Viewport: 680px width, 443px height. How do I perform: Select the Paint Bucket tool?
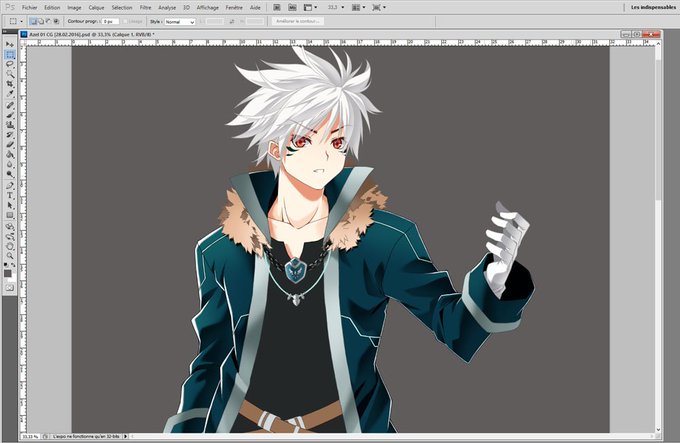(x=10, y=154)
